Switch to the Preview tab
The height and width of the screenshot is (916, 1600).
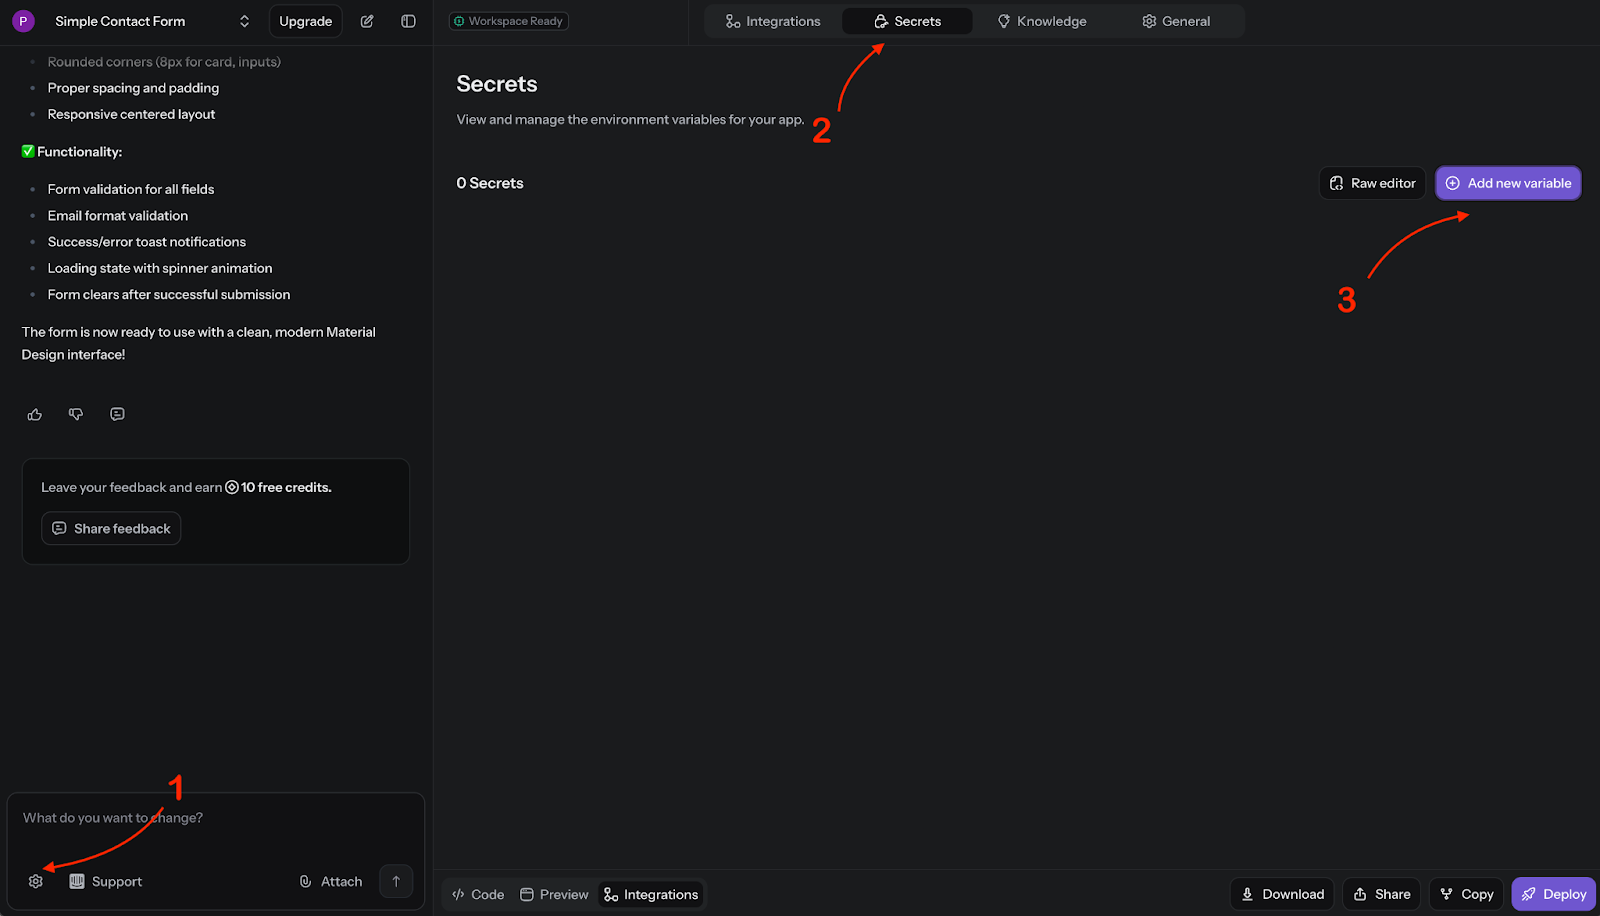553,893
